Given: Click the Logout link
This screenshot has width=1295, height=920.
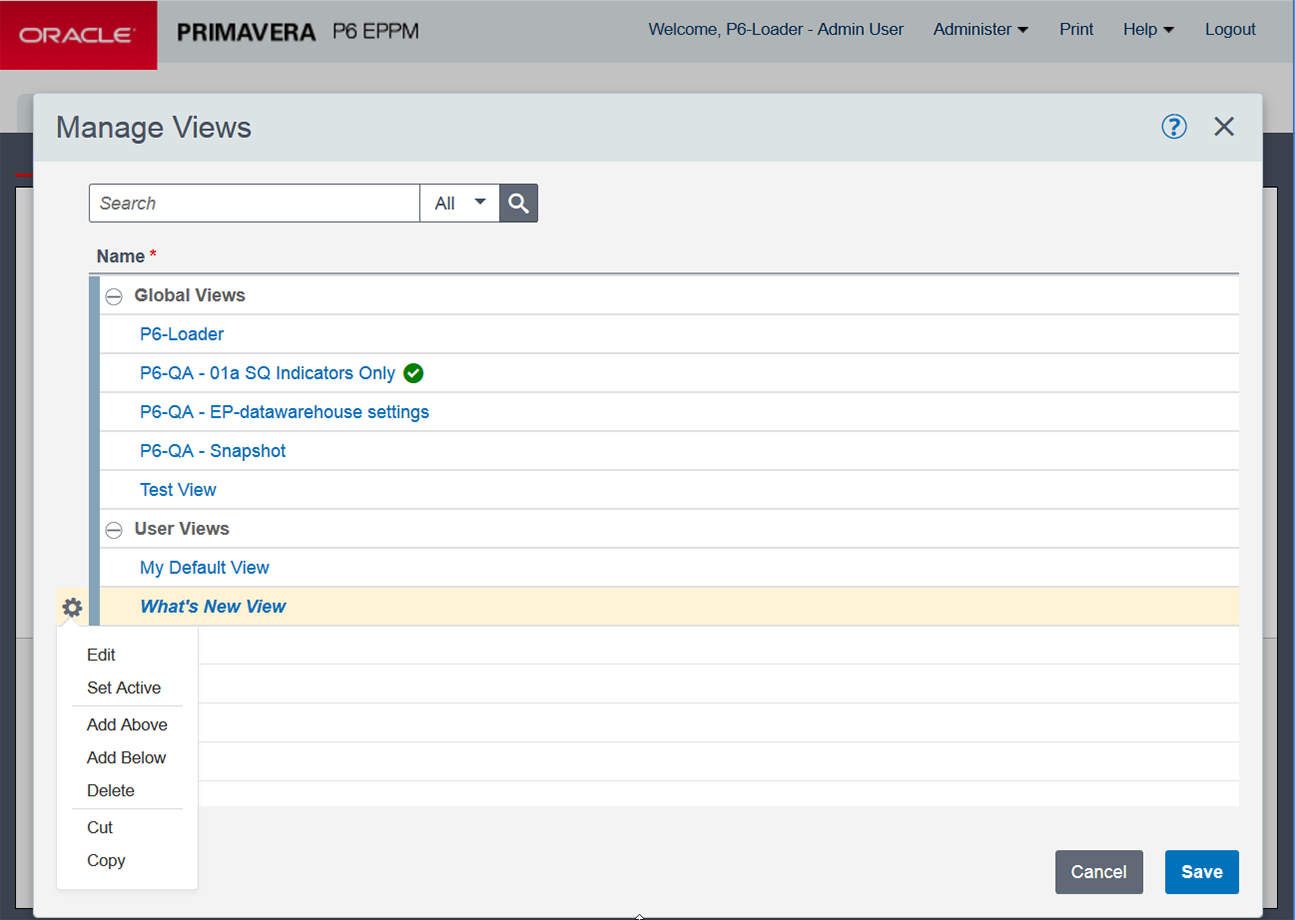Looking at the screenshot, I should (1229, 30).
